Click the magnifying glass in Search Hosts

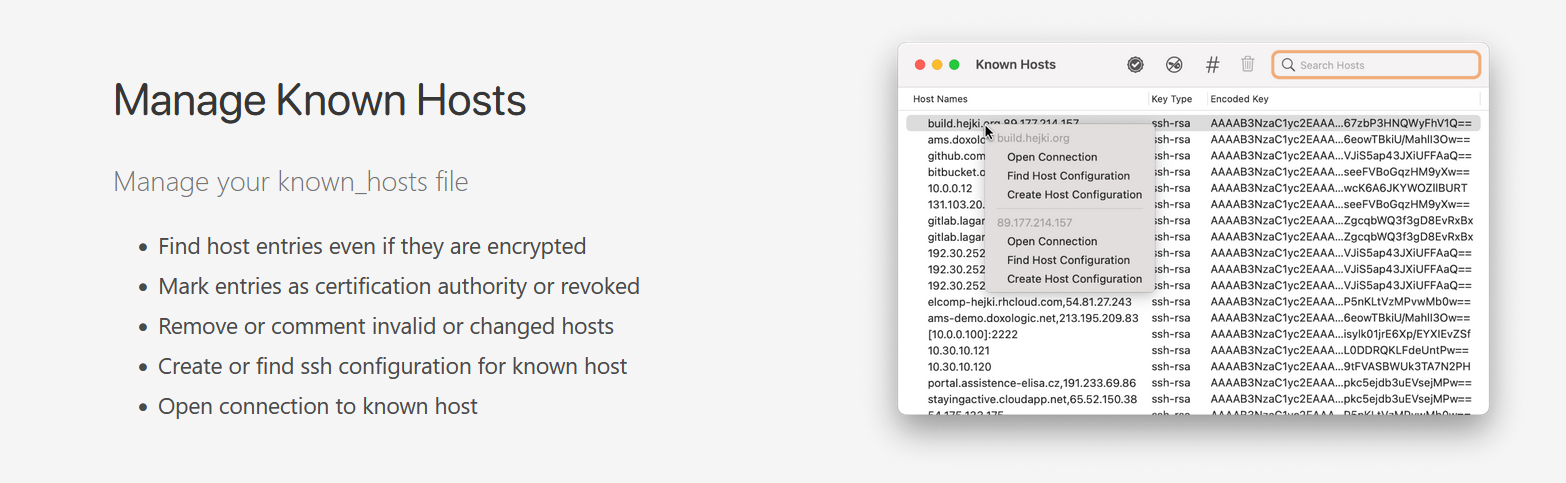(1288, 65)
